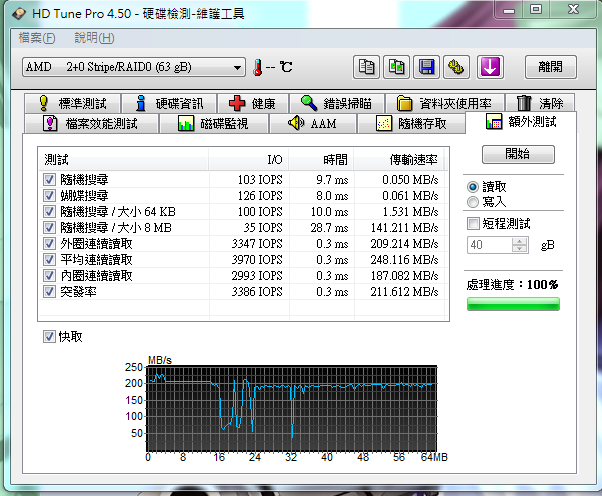Image resolution: width=602 pixels, height=496 pixels.
Task: Open the 資料夾使用率 folder usage tab
Action: (445, 103)
